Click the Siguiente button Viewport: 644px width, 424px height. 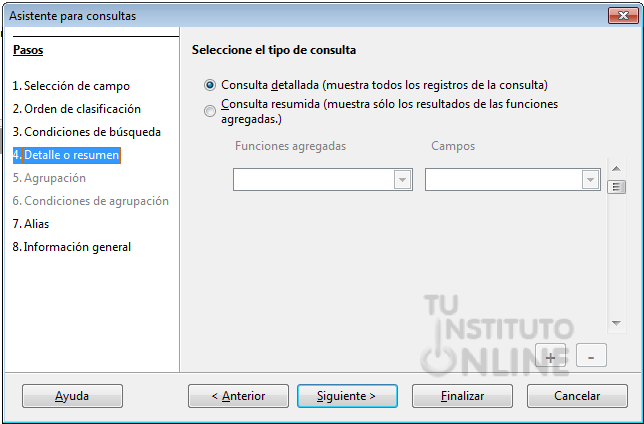click(x=347, y=396)
